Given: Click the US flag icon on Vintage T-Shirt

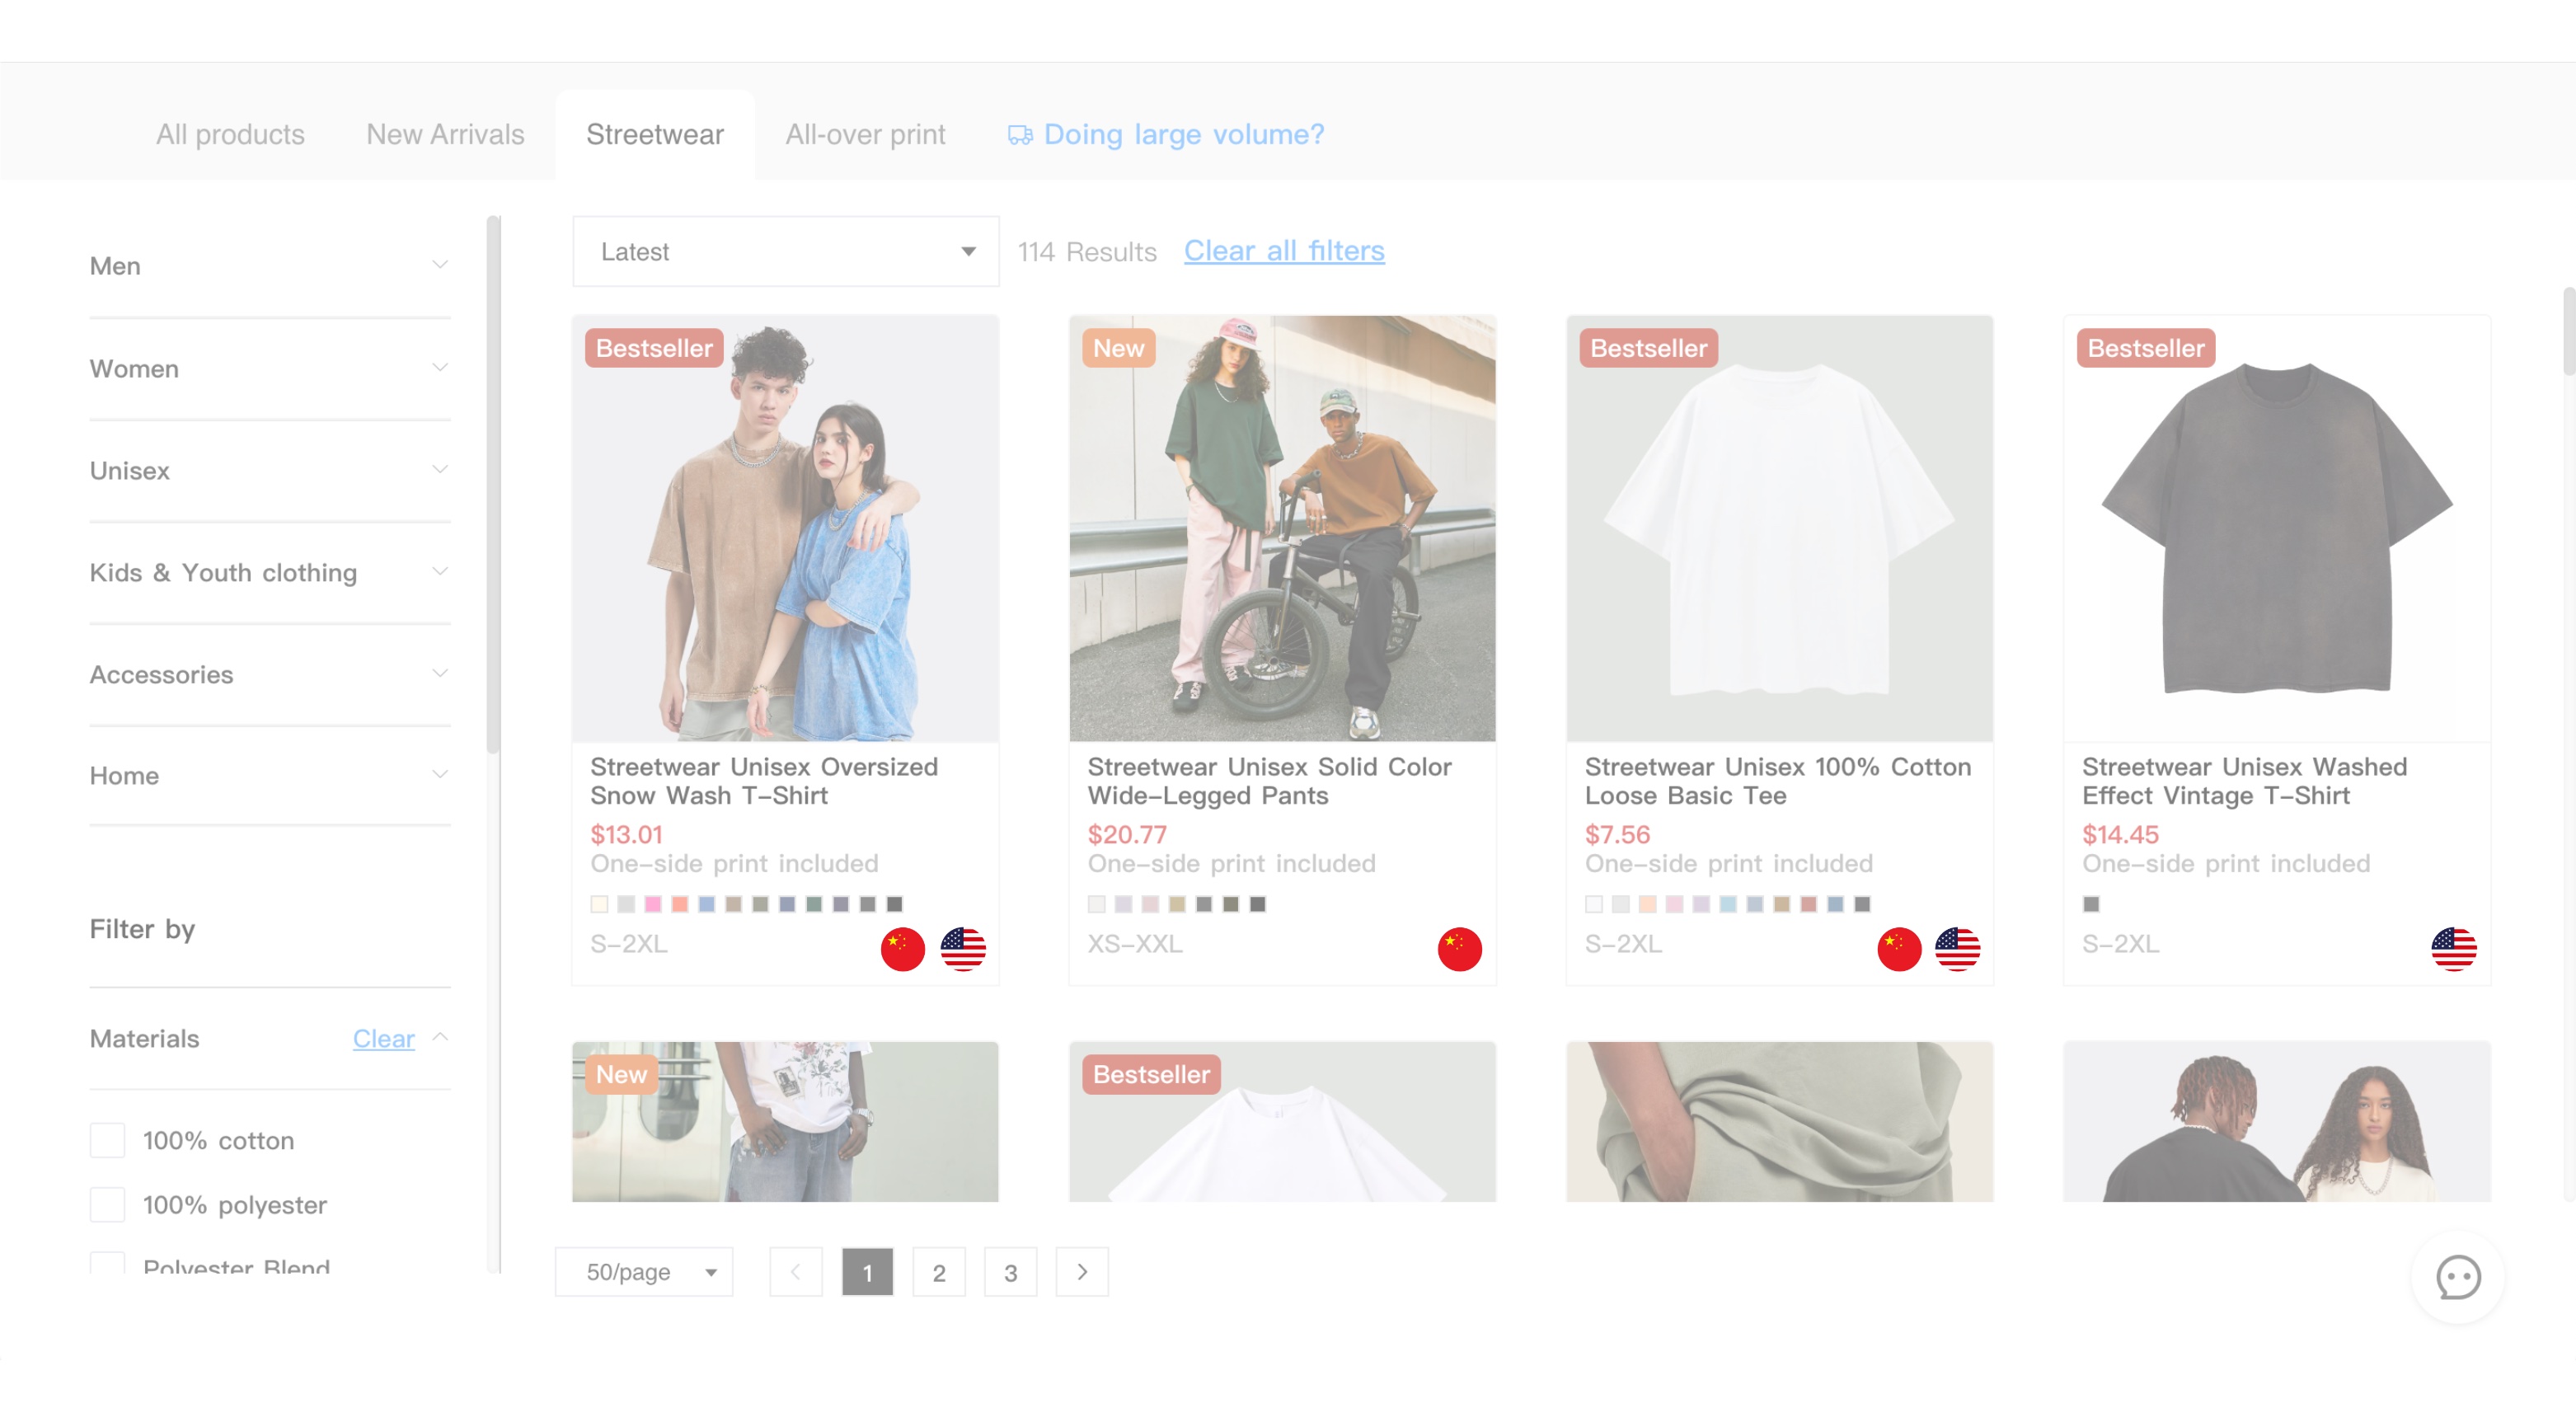Looking at the screenshot, I should [2453, 947].
